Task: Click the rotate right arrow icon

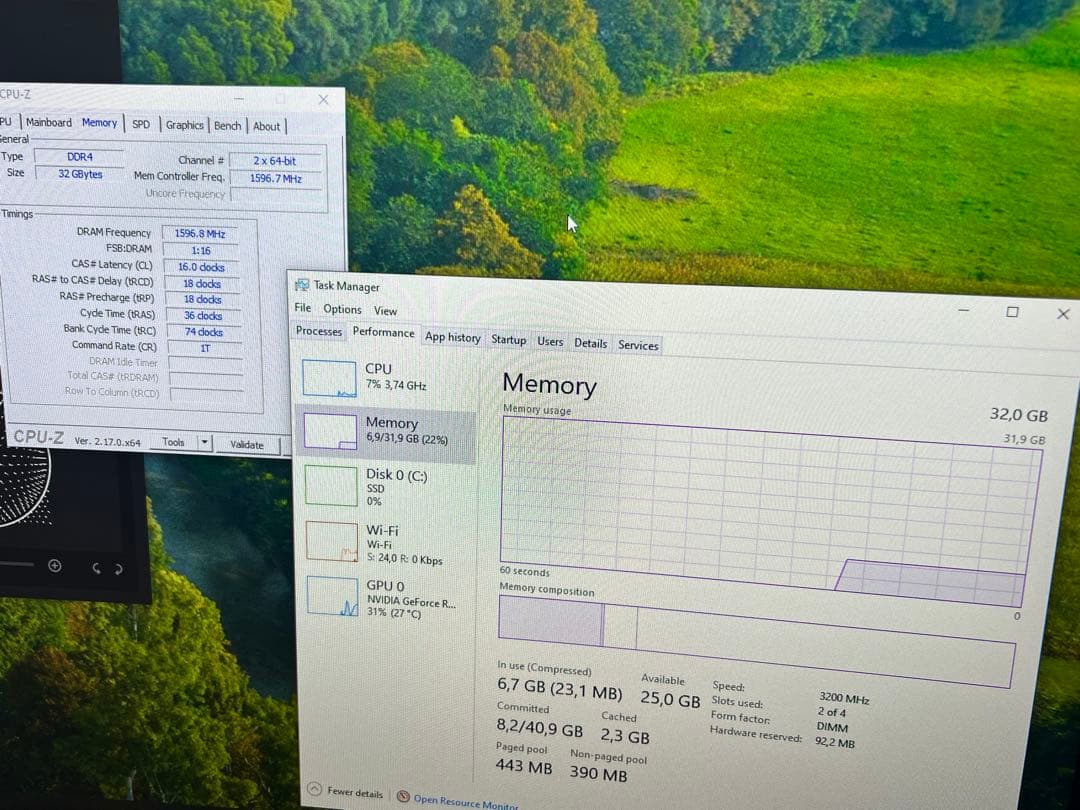Action: pyautogui.click(x=119, y=569)
